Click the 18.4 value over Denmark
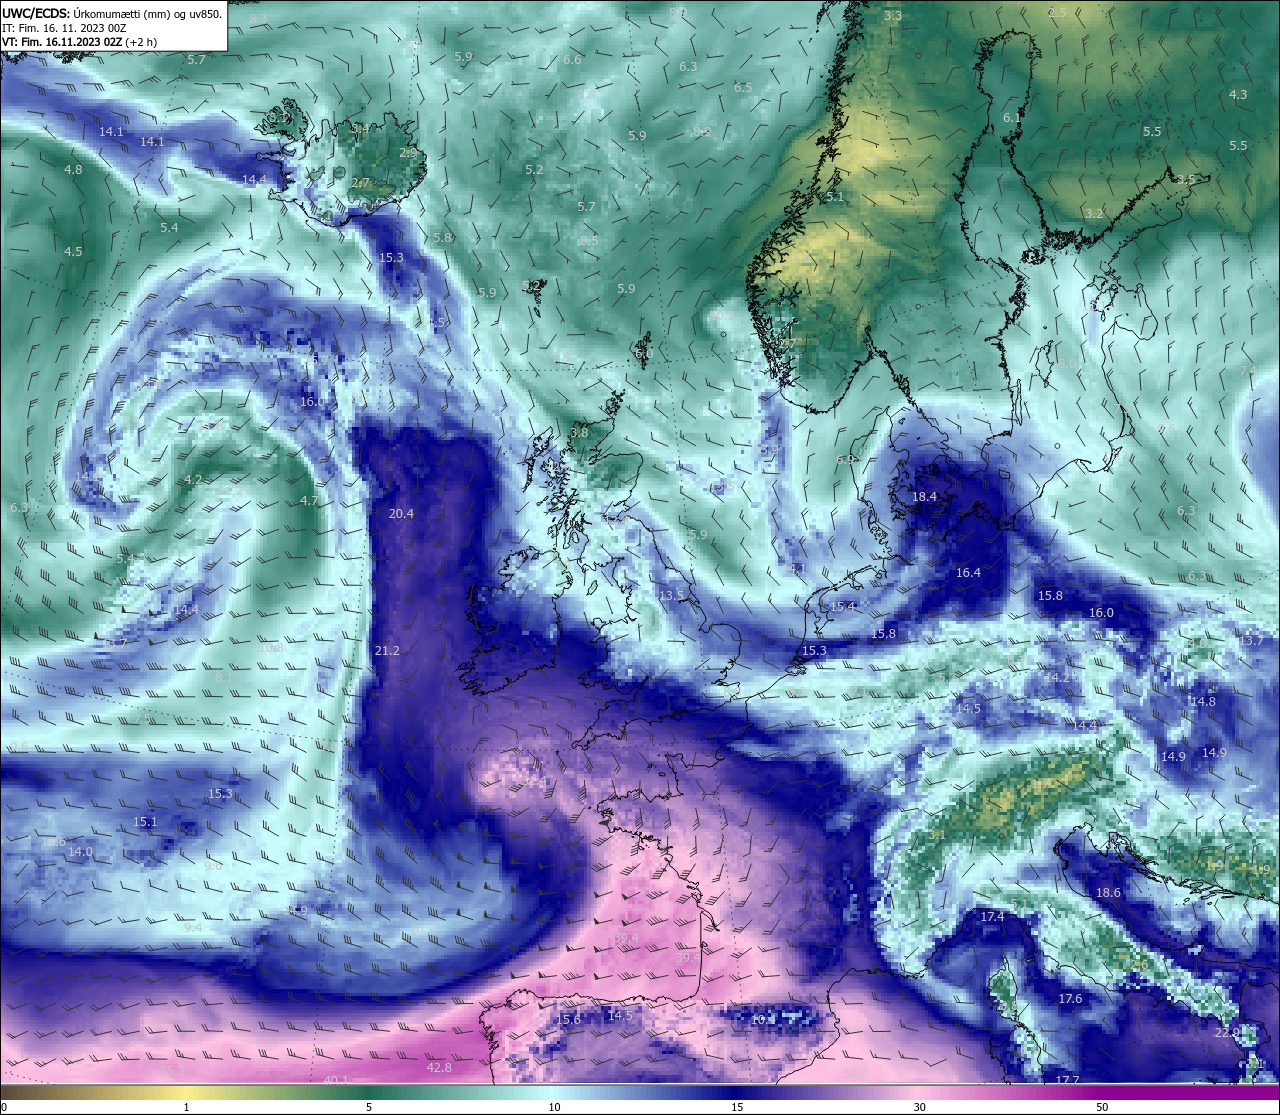The height and width of the screenshot is (1115, 1280). click(925, 497)
